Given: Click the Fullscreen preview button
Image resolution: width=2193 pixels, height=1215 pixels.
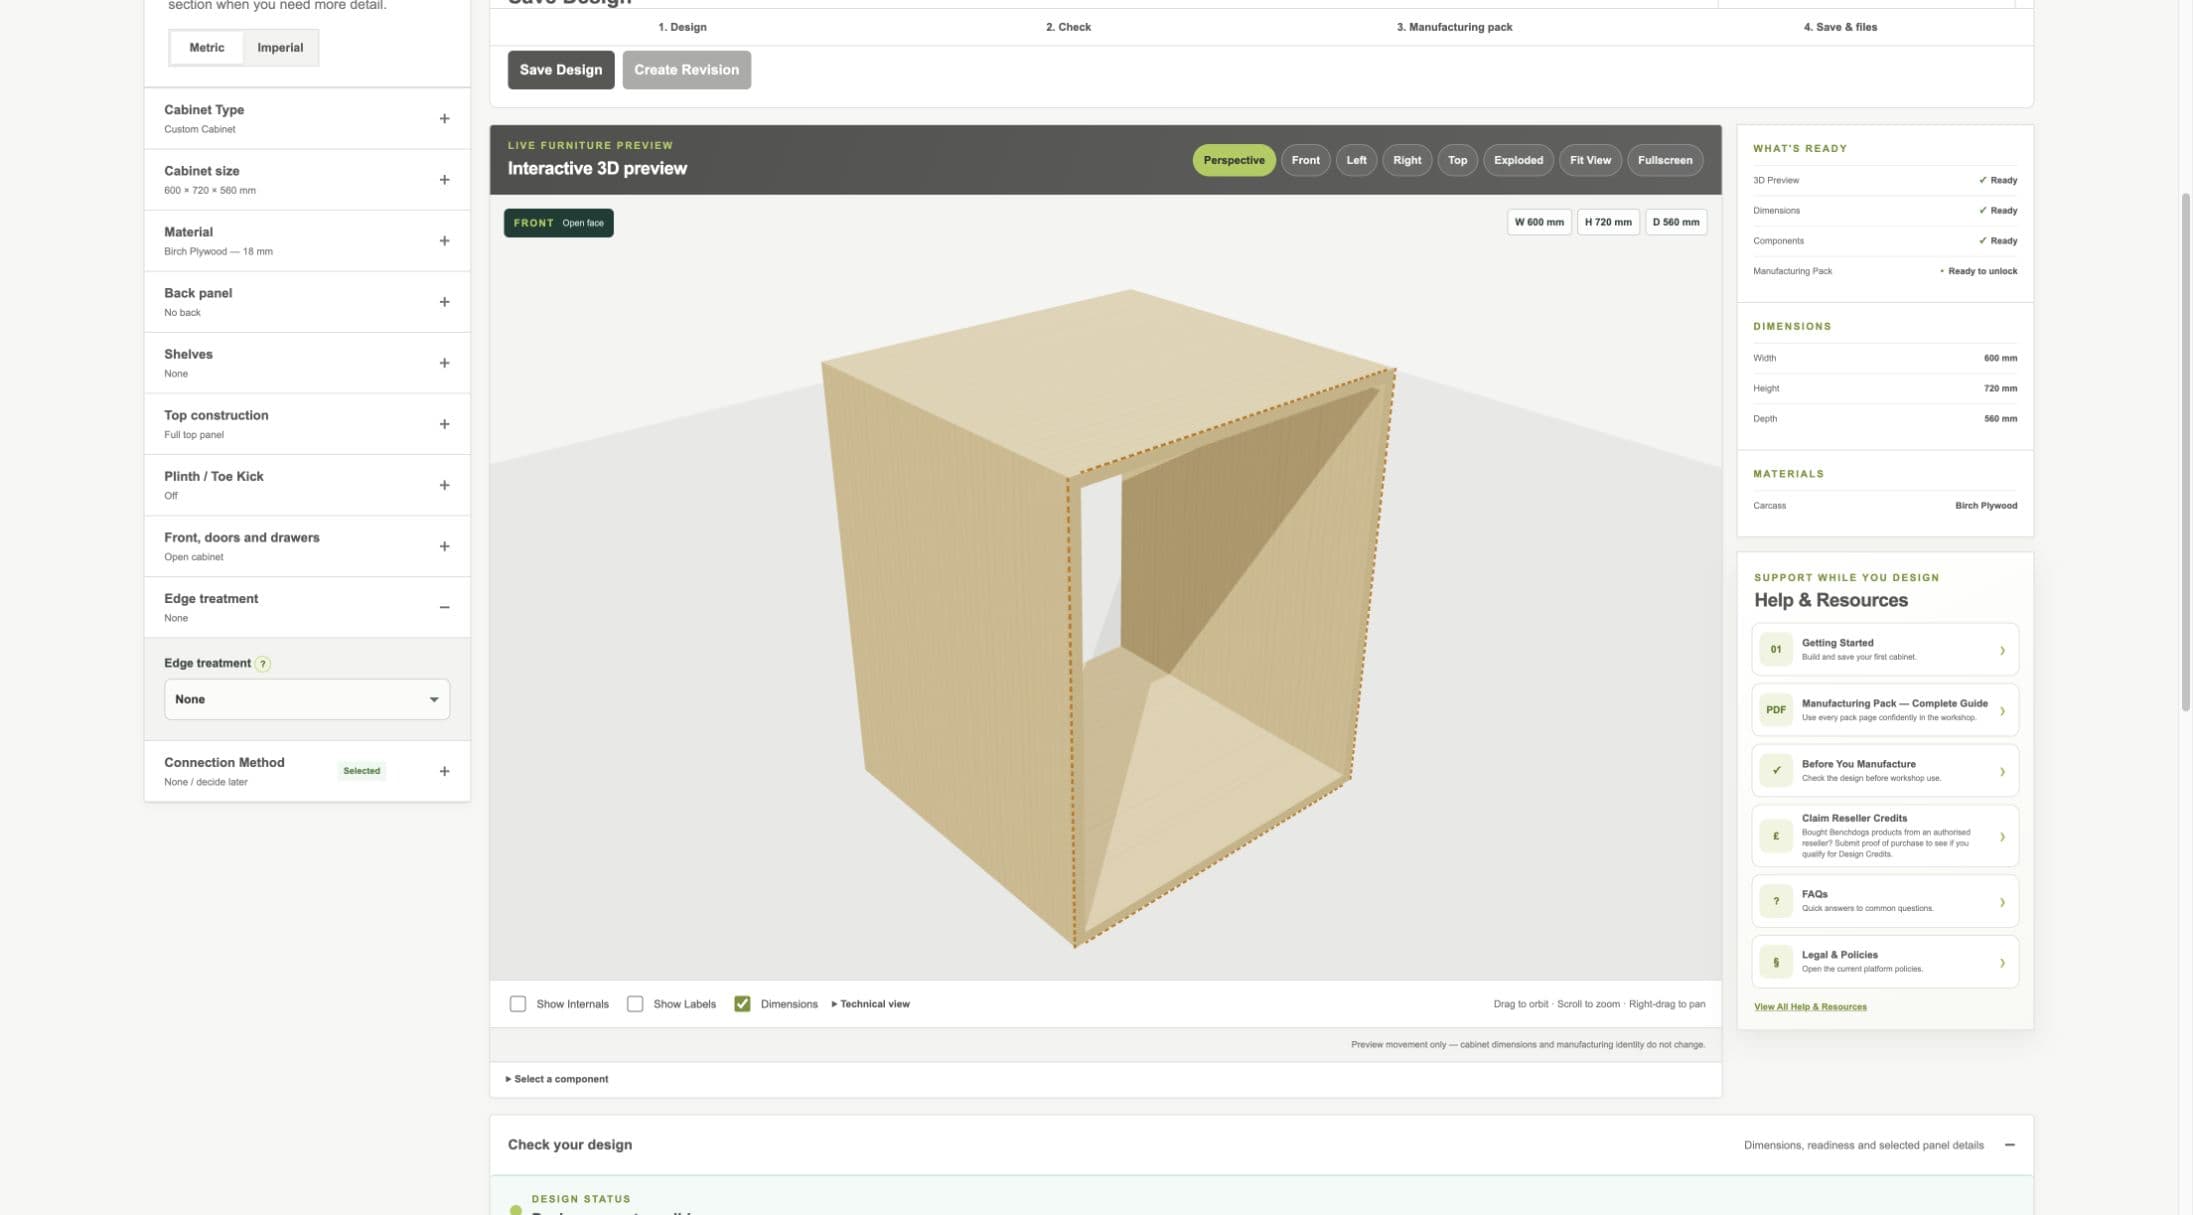Looking at the screenshot, I should click(x=1665, y=160).
